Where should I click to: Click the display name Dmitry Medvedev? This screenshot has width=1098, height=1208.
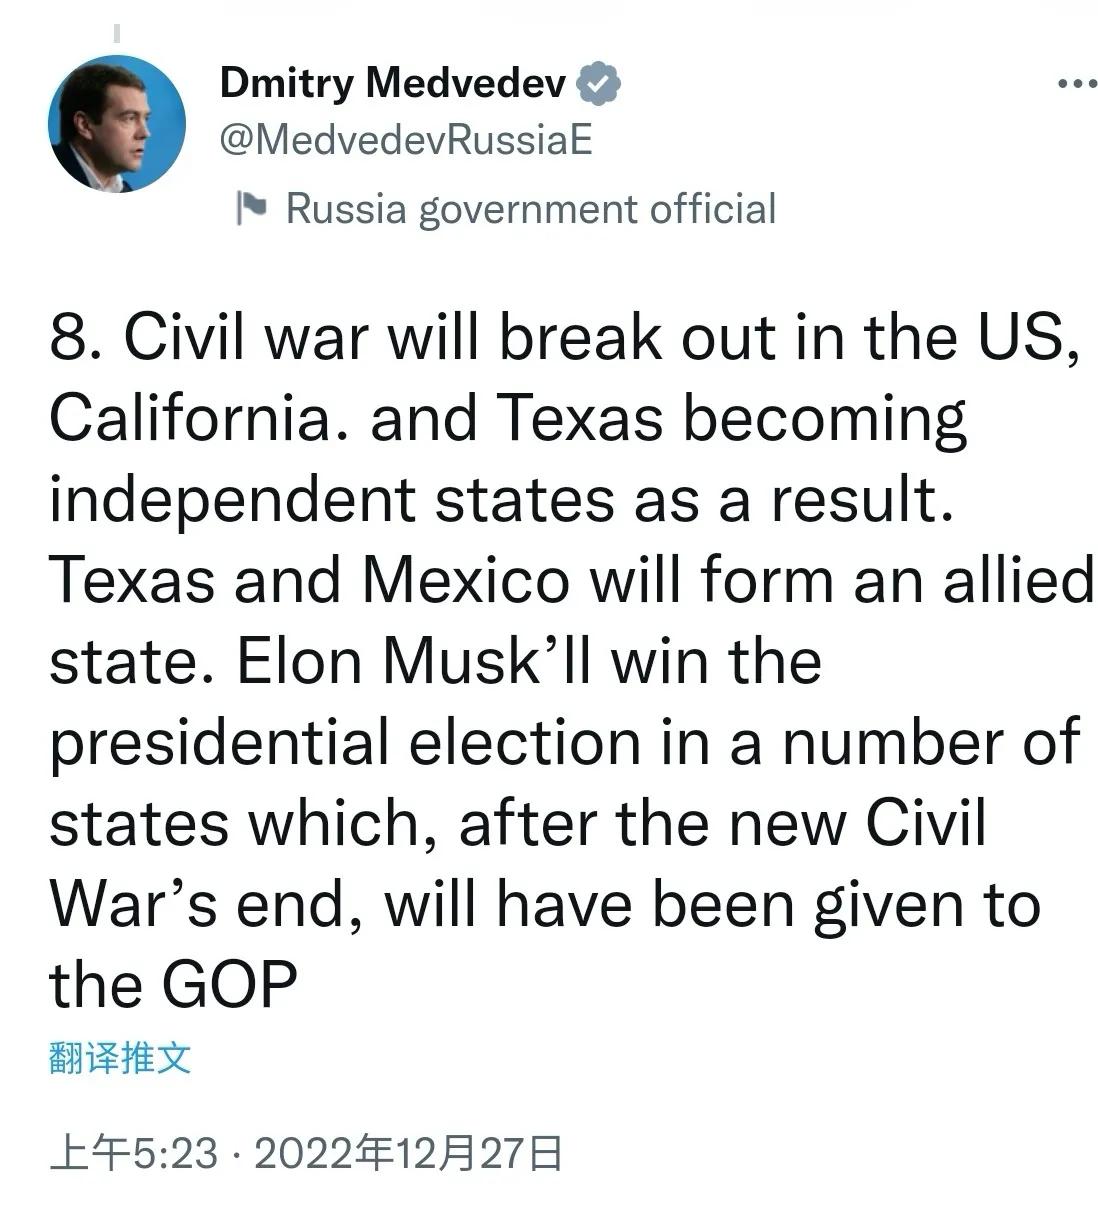393,83
